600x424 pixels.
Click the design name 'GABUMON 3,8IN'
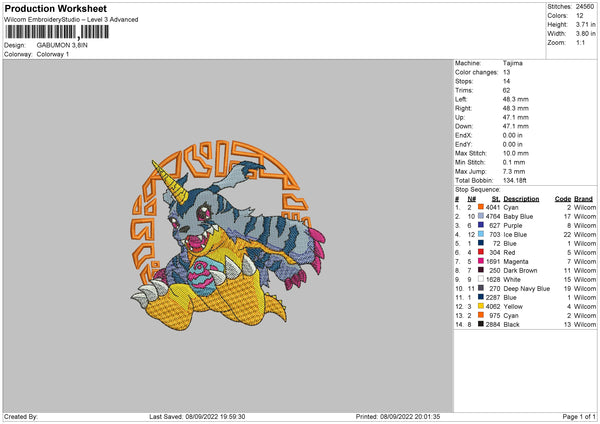[62, 45]
